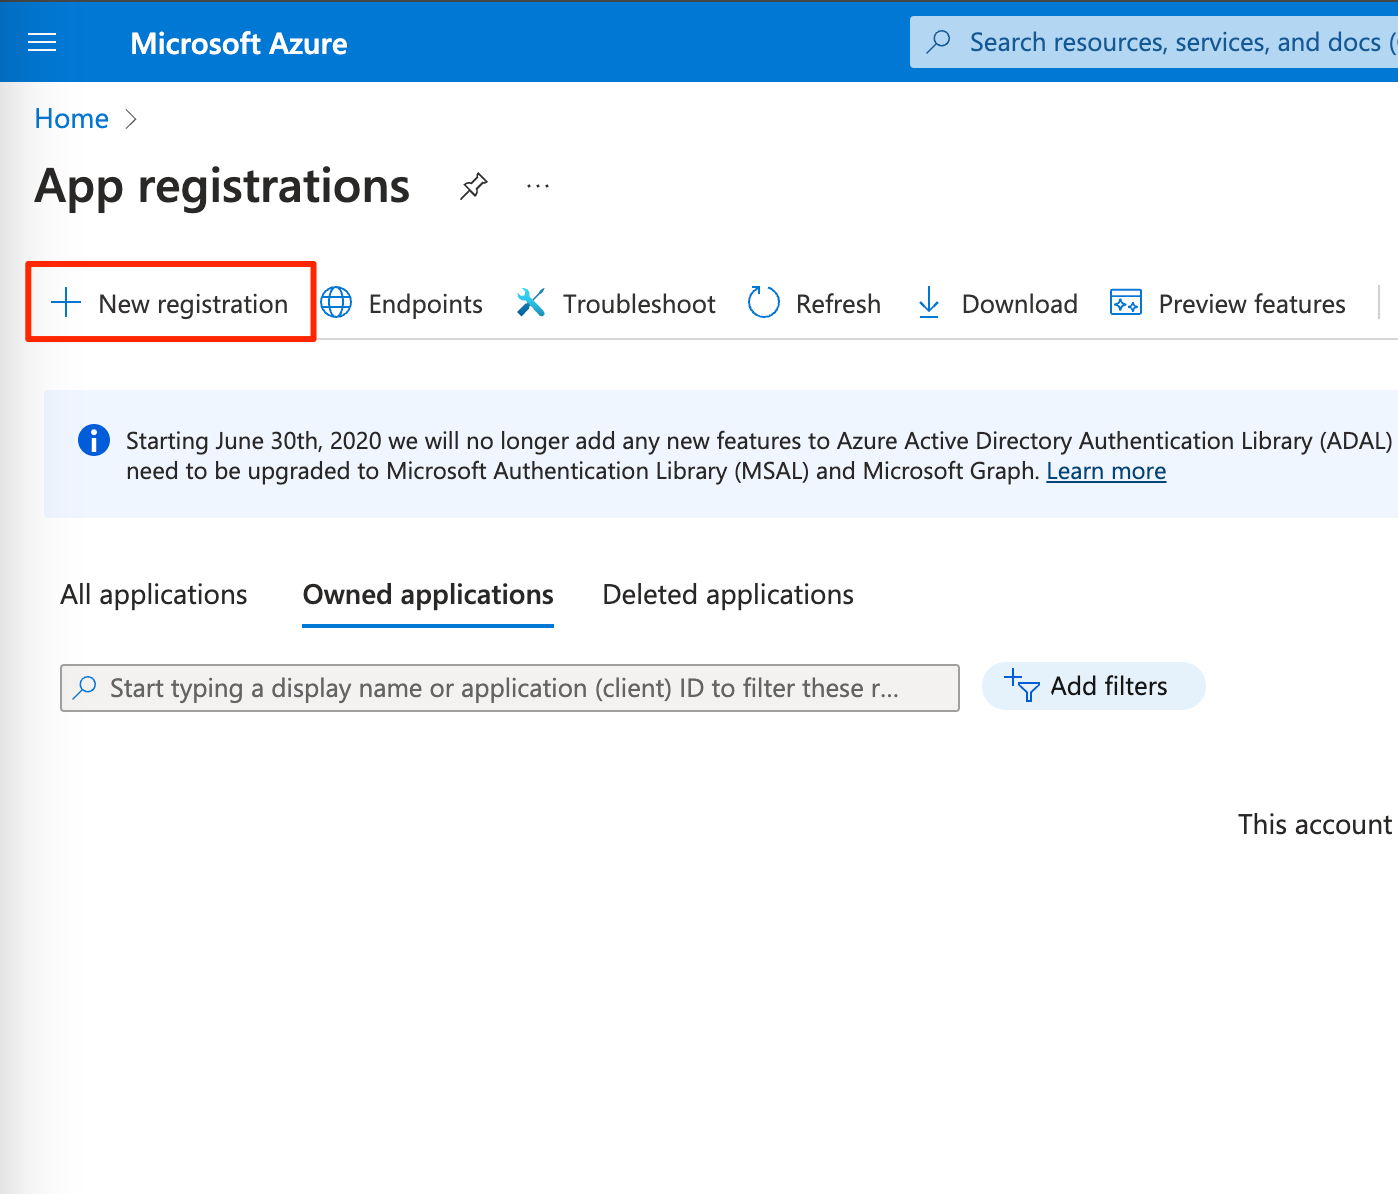Click the New registration plus icon
The image size is (1398, 1194).
65,302
